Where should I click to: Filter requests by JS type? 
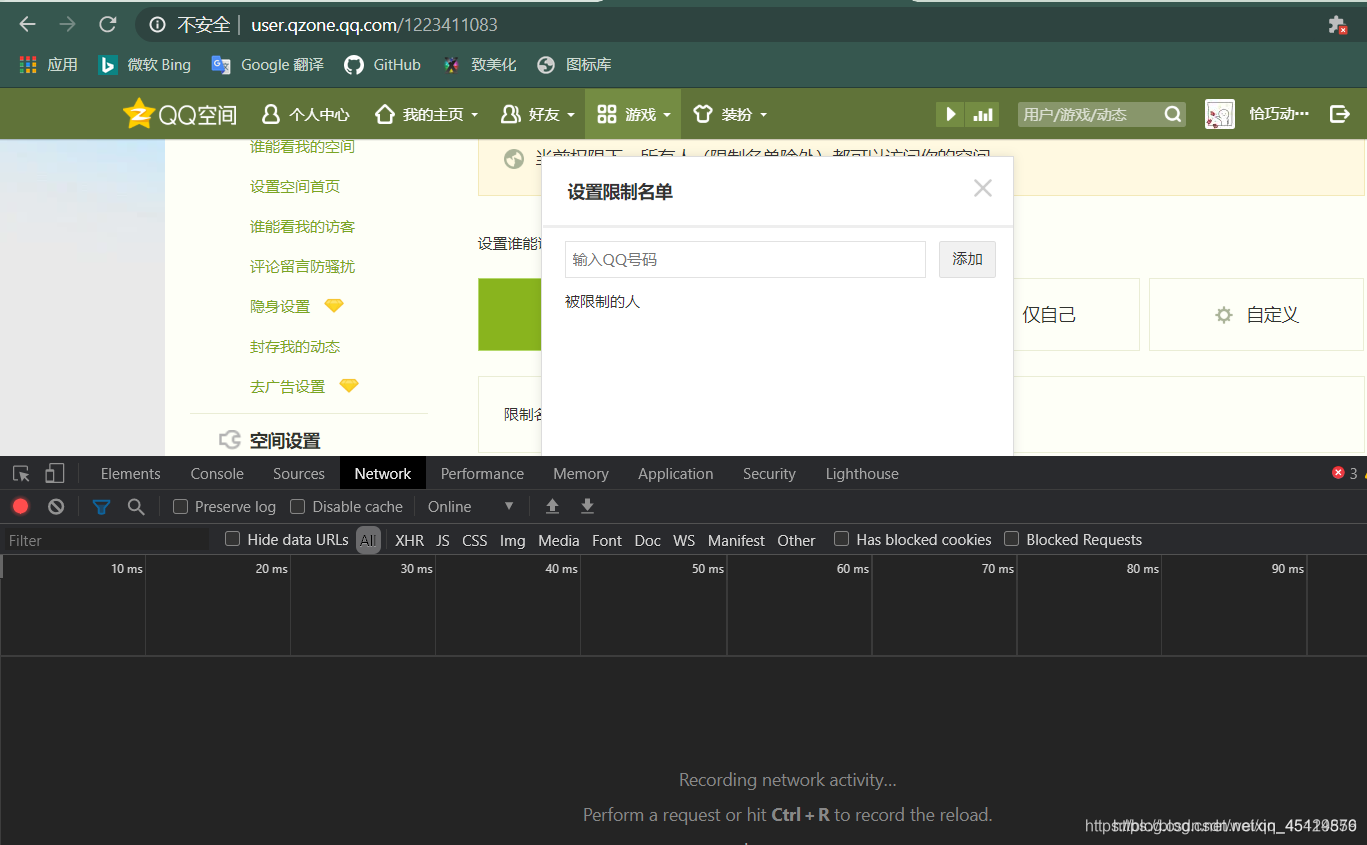443,540
